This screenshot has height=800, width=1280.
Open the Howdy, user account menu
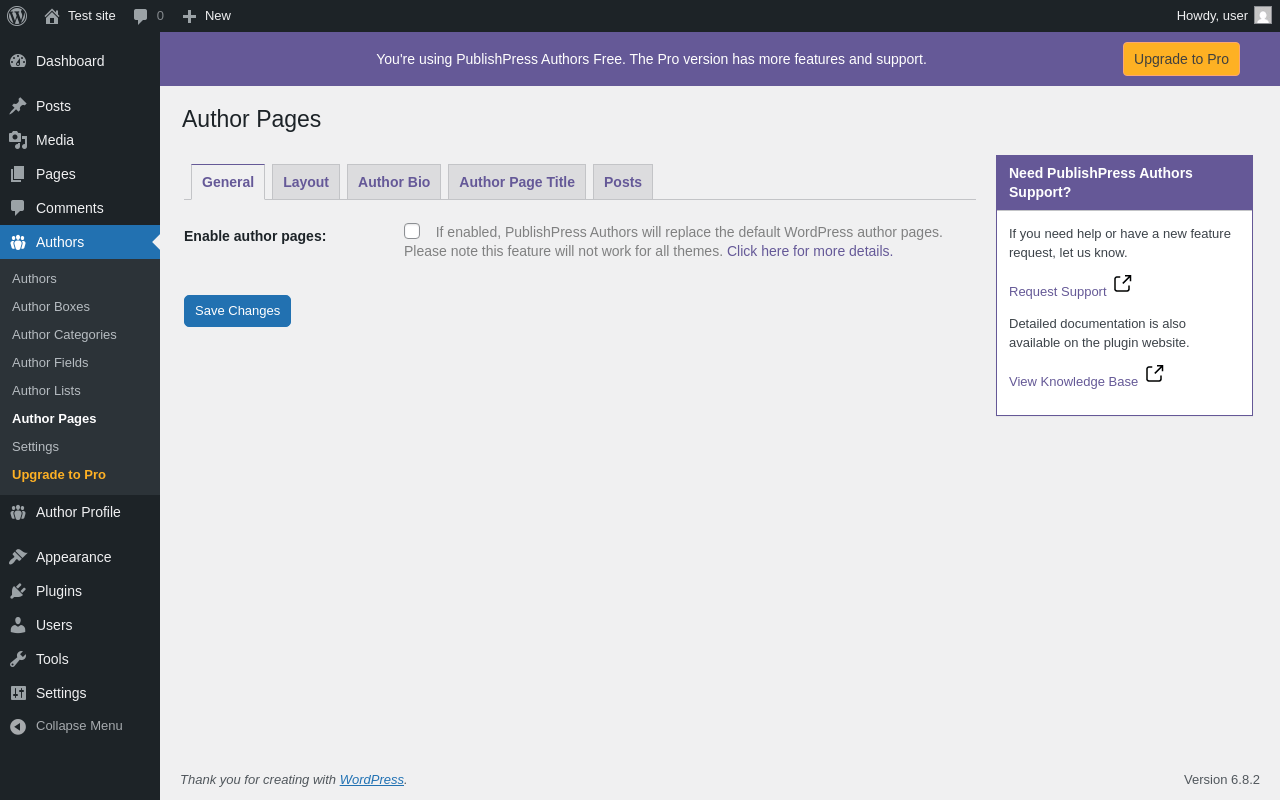[x=1224, y=16]
